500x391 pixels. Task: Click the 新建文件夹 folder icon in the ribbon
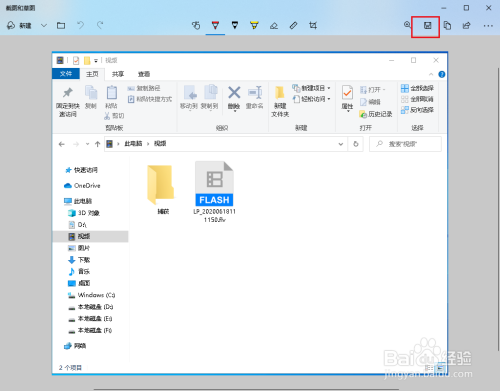click(280, 92)
